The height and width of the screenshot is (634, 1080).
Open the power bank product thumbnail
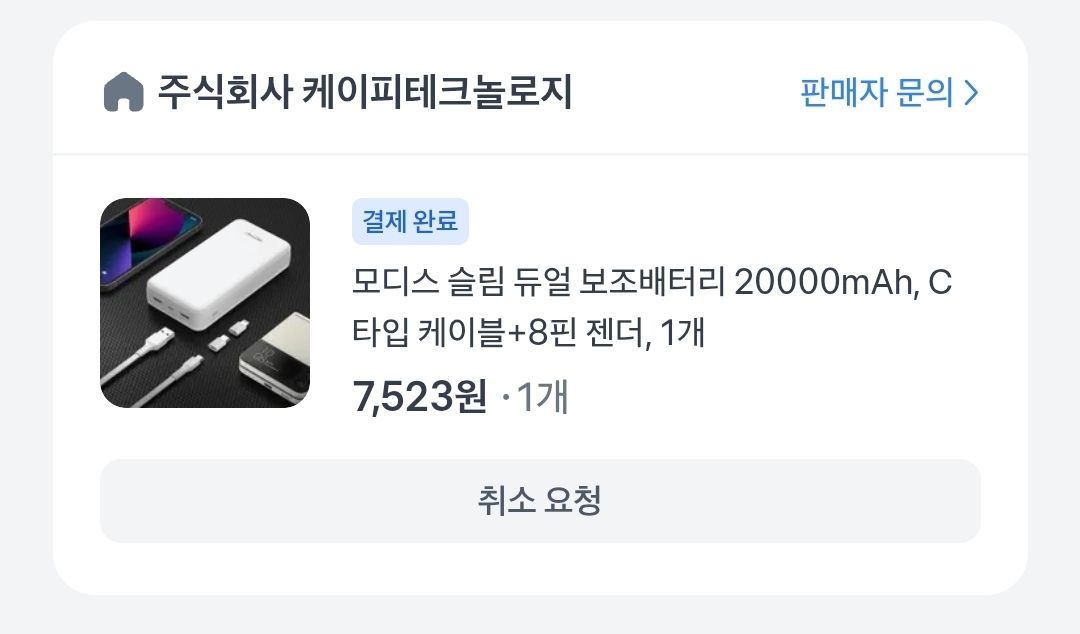coord(205,303)
